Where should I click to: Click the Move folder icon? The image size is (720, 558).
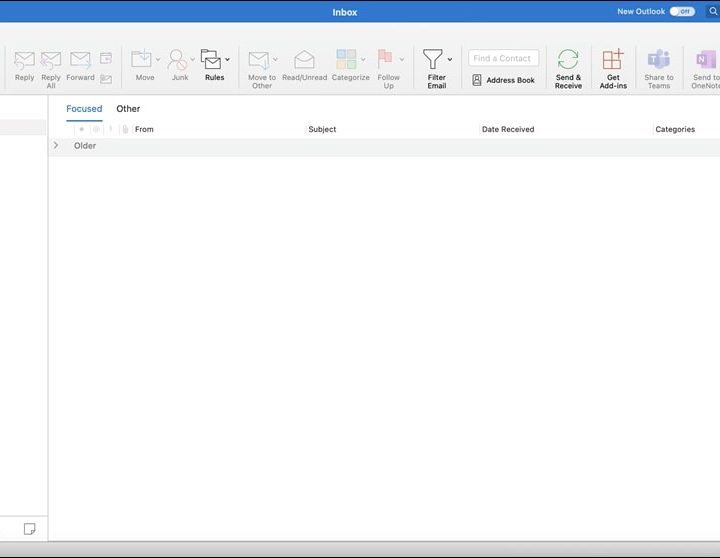(x=141, y=59)
